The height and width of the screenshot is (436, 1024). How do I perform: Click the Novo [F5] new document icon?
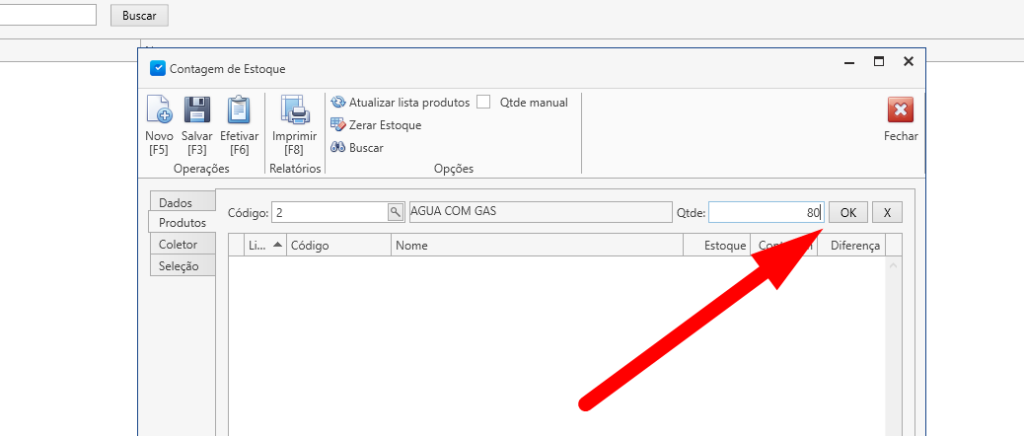159,111
